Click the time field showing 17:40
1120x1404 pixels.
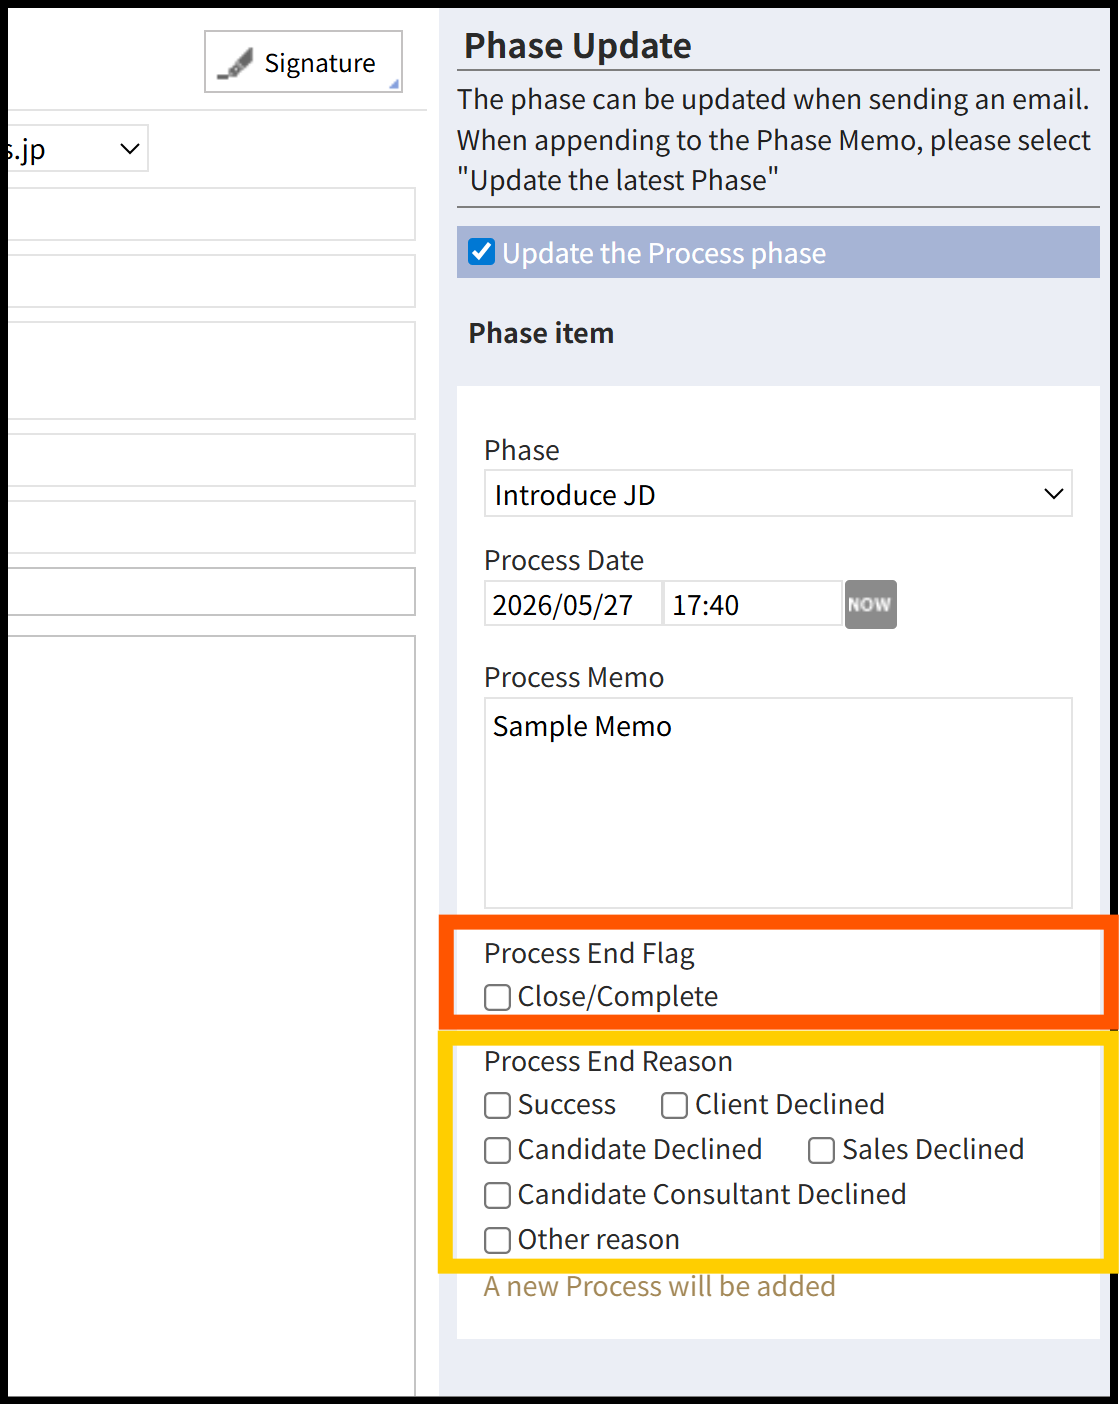click(x=753, y=604)
